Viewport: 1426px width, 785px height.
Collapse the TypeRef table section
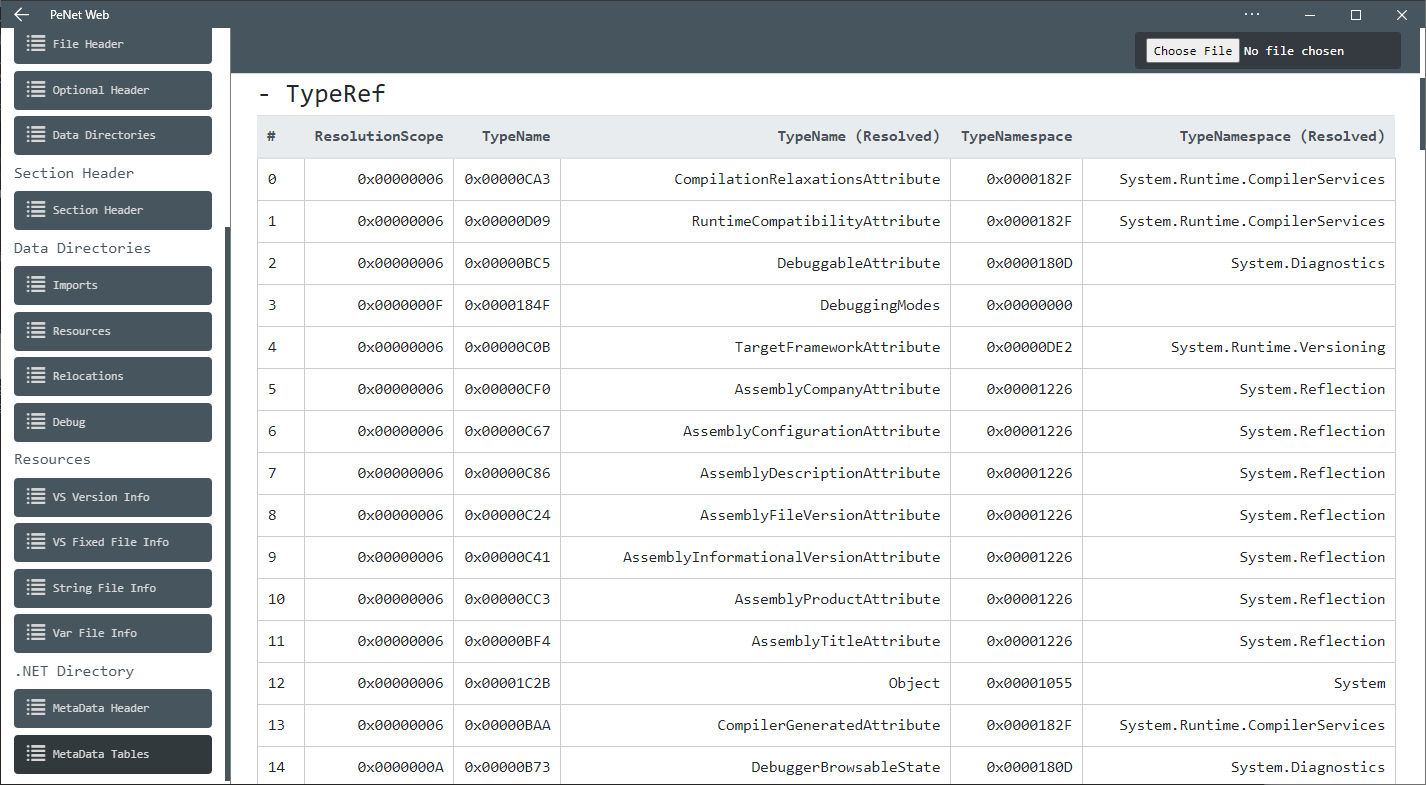pyautogui.click(x=263, y=93)
